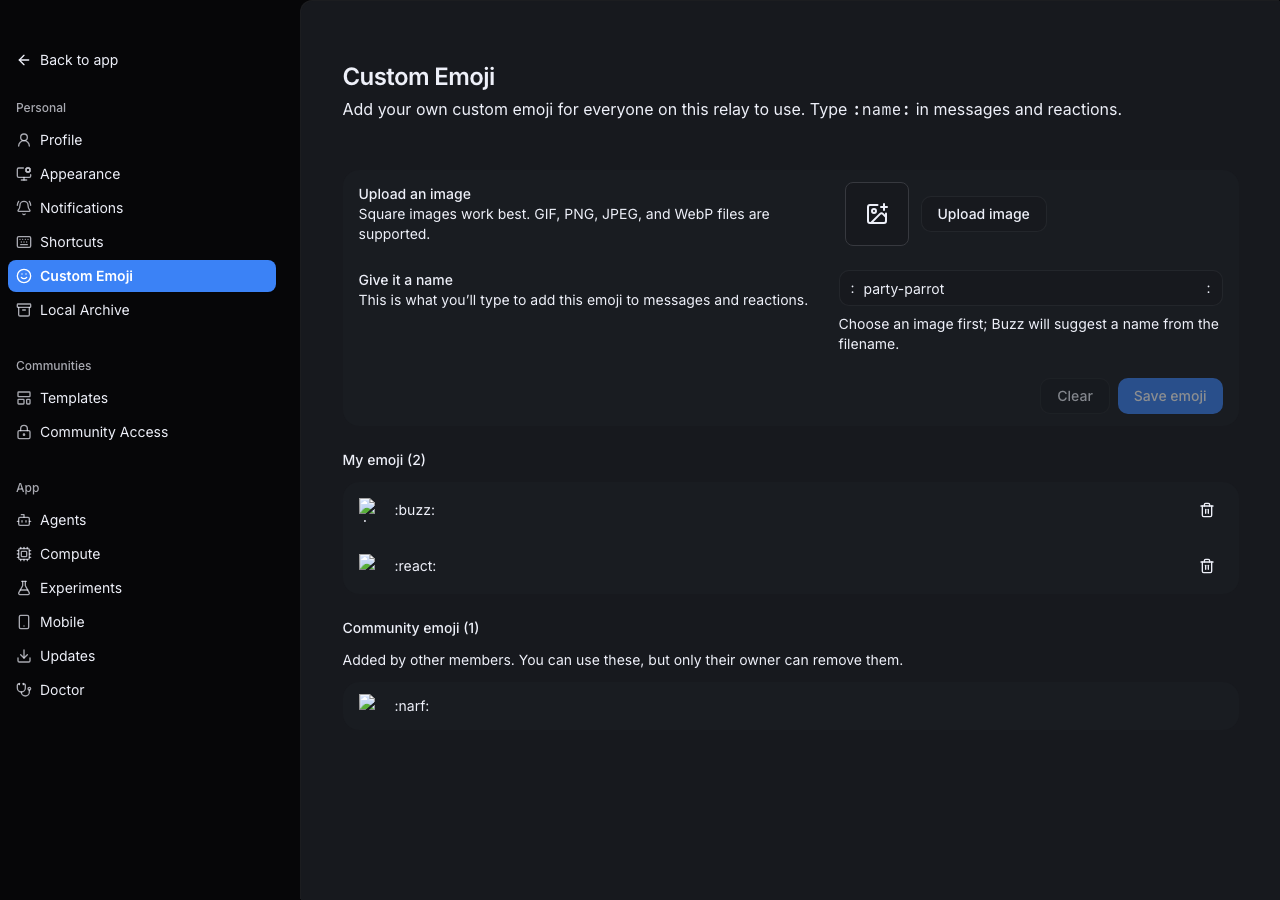Click the Custom Emoji smiley icon
Viewport: 1280px width, 900px height.
coord(24,276)
